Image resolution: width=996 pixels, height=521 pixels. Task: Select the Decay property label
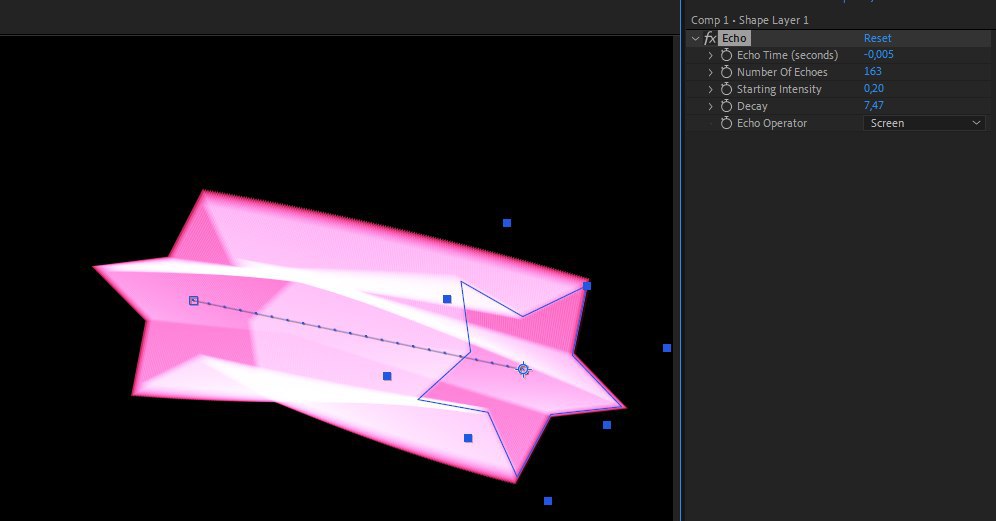coord(752,106)
